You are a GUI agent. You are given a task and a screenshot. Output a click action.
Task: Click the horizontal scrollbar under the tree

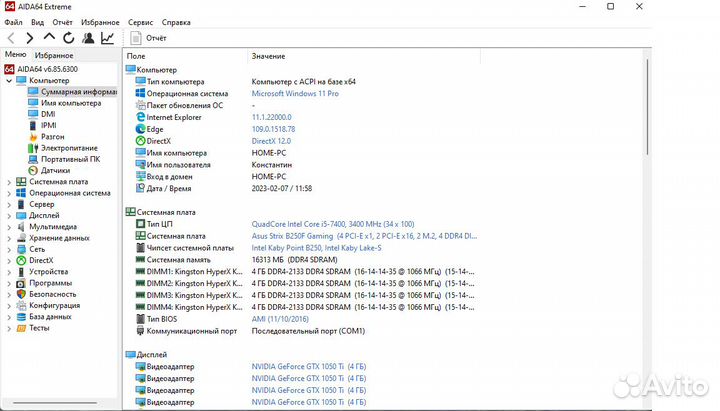tap(55, 403)
